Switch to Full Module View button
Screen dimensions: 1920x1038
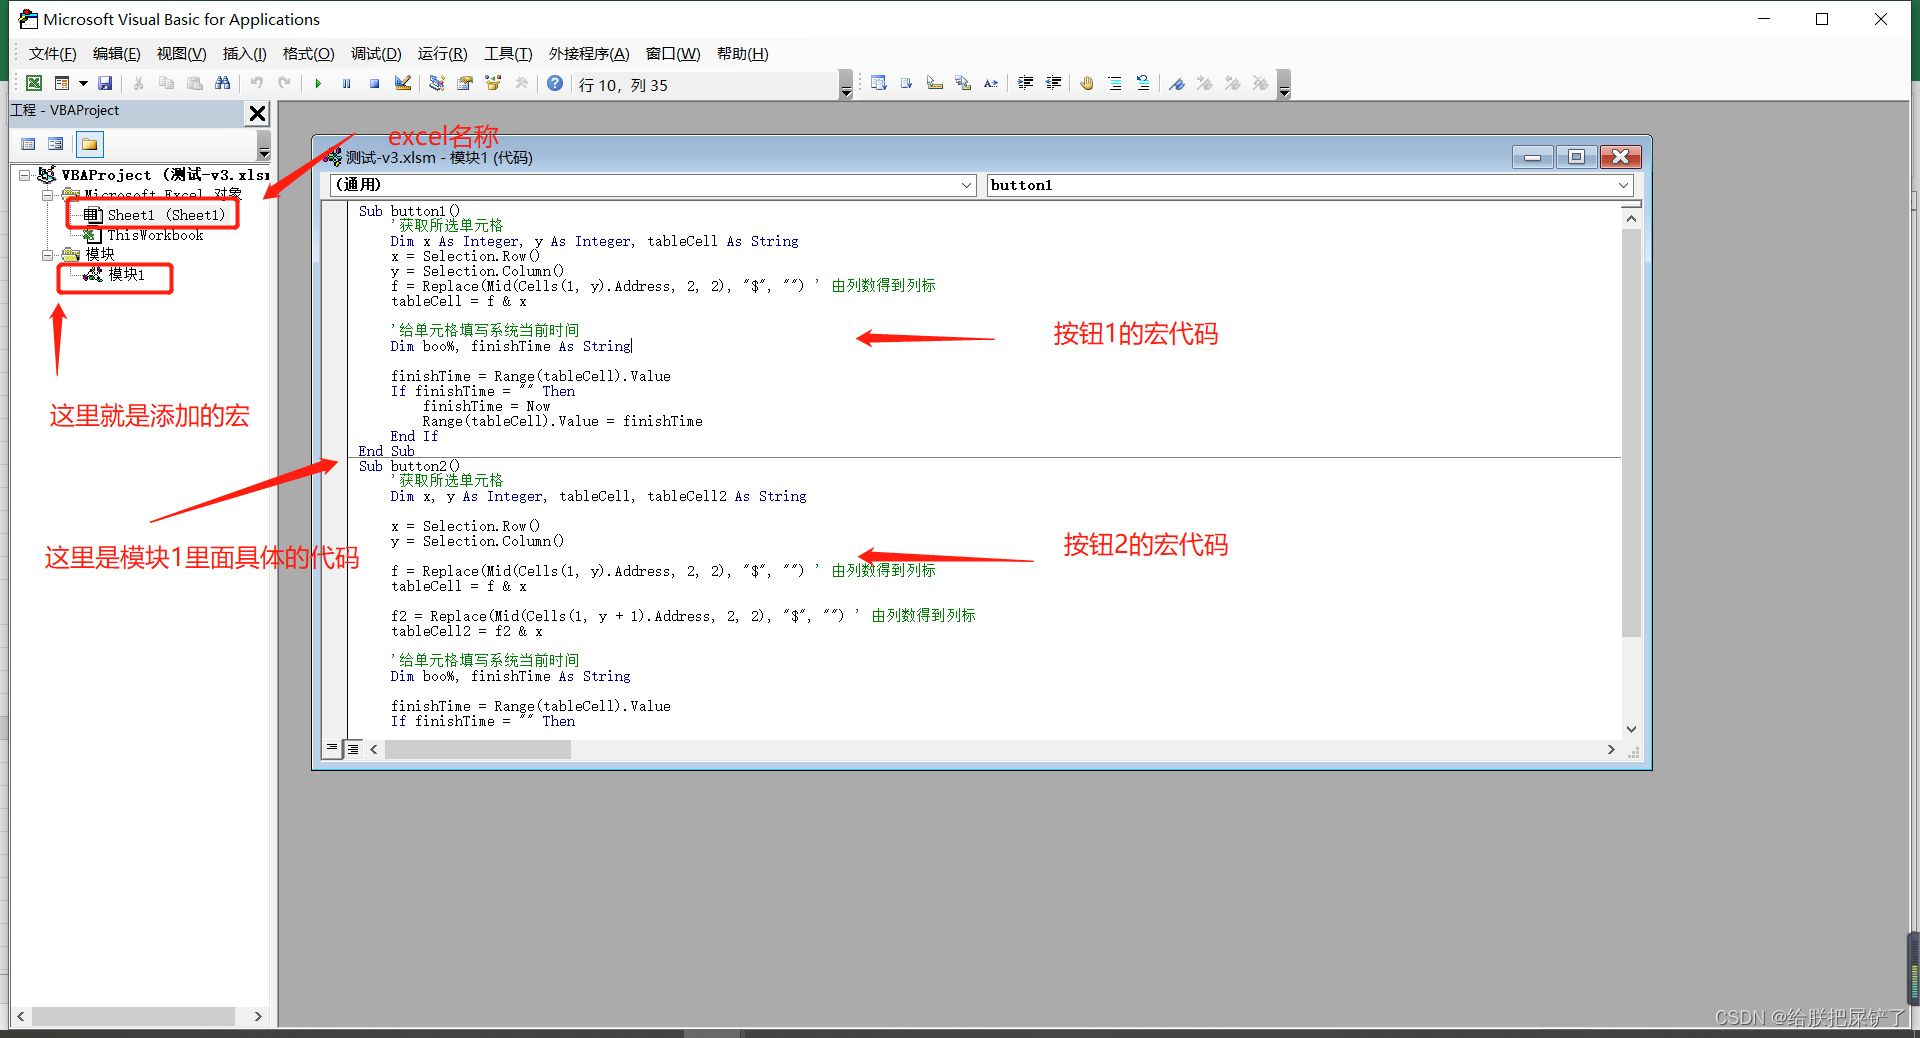tap(353, 748)
